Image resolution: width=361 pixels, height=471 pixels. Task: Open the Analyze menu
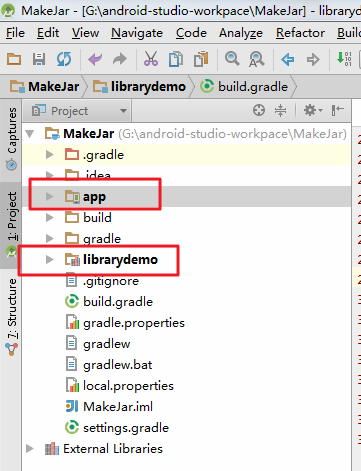click(241, 33)
